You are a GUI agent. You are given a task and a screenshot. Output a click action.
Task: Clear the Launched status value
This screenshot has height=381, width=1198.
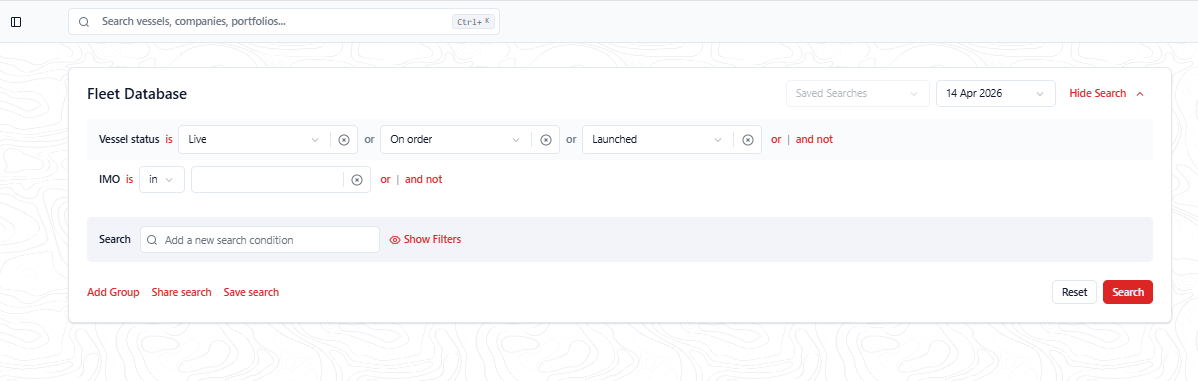coord(748,140)
